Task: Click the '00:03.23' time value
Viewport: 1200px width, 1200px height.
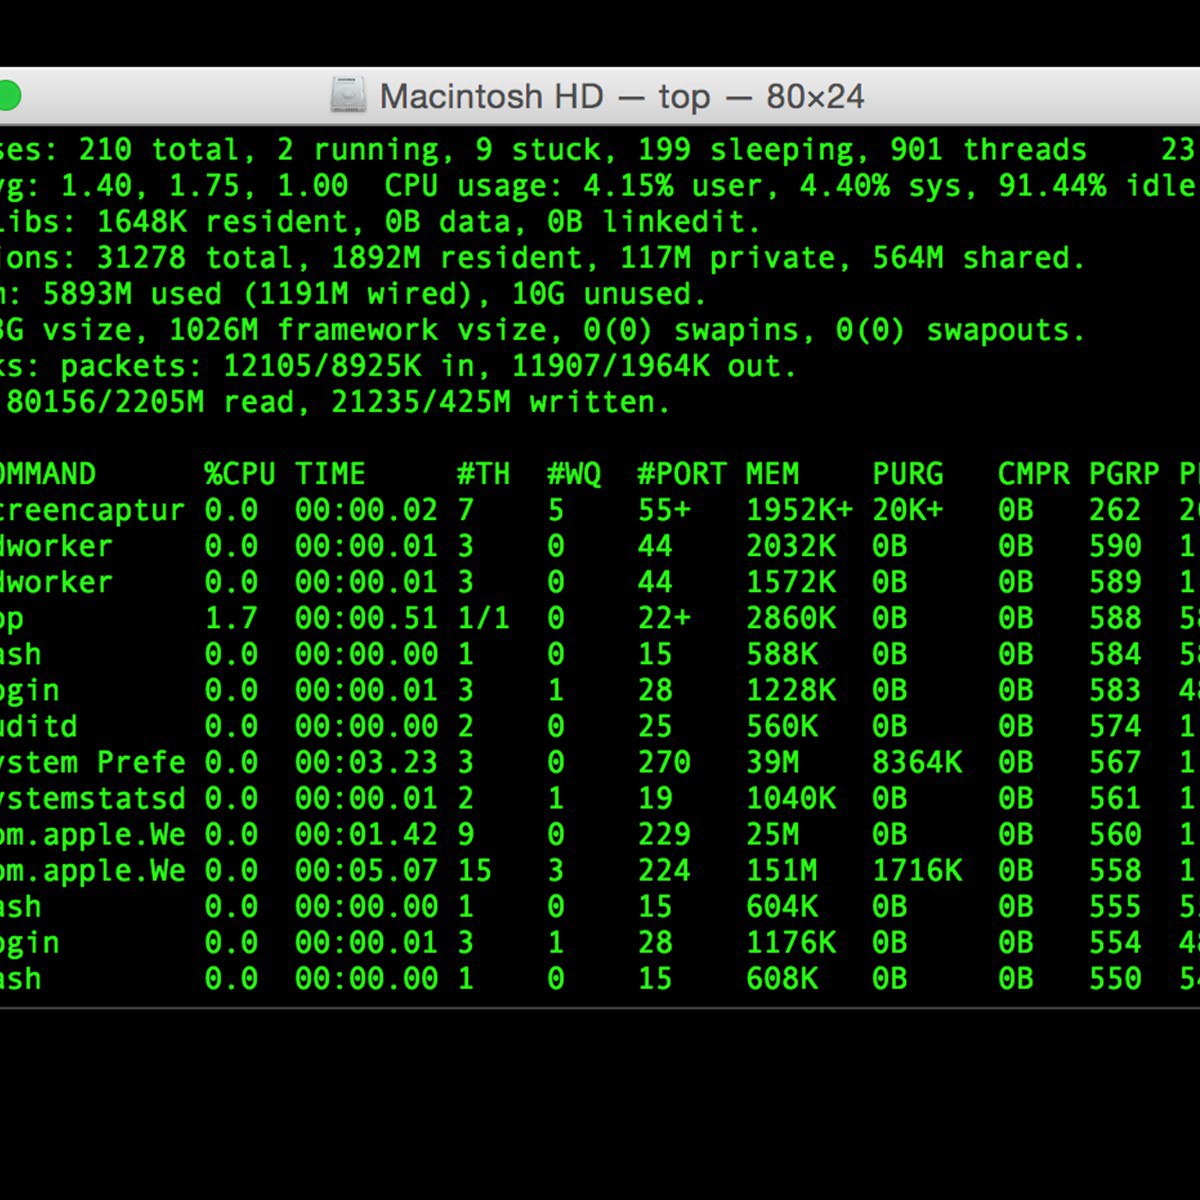Action: pos(366,762)
